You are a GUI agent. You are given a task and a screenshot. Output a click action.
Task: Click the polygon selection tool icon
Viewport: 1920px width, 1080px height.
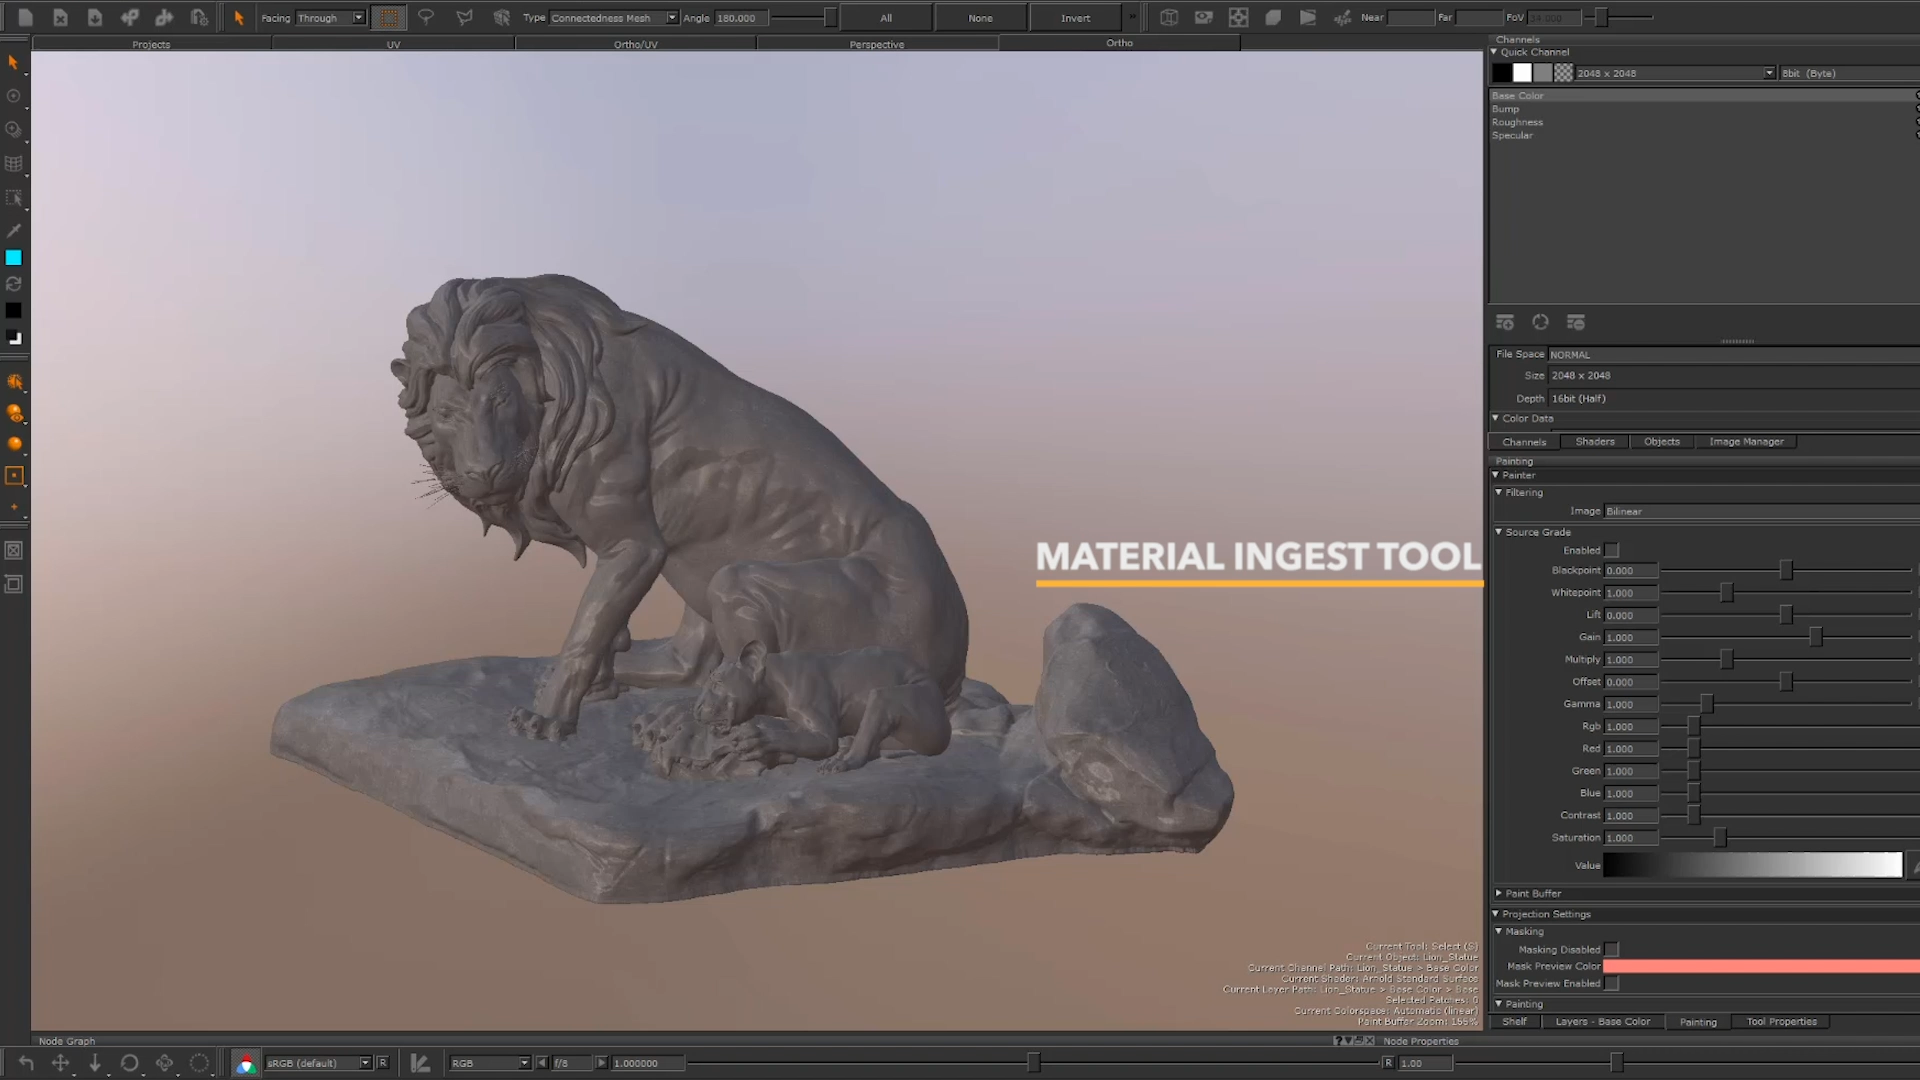[464, 17]
